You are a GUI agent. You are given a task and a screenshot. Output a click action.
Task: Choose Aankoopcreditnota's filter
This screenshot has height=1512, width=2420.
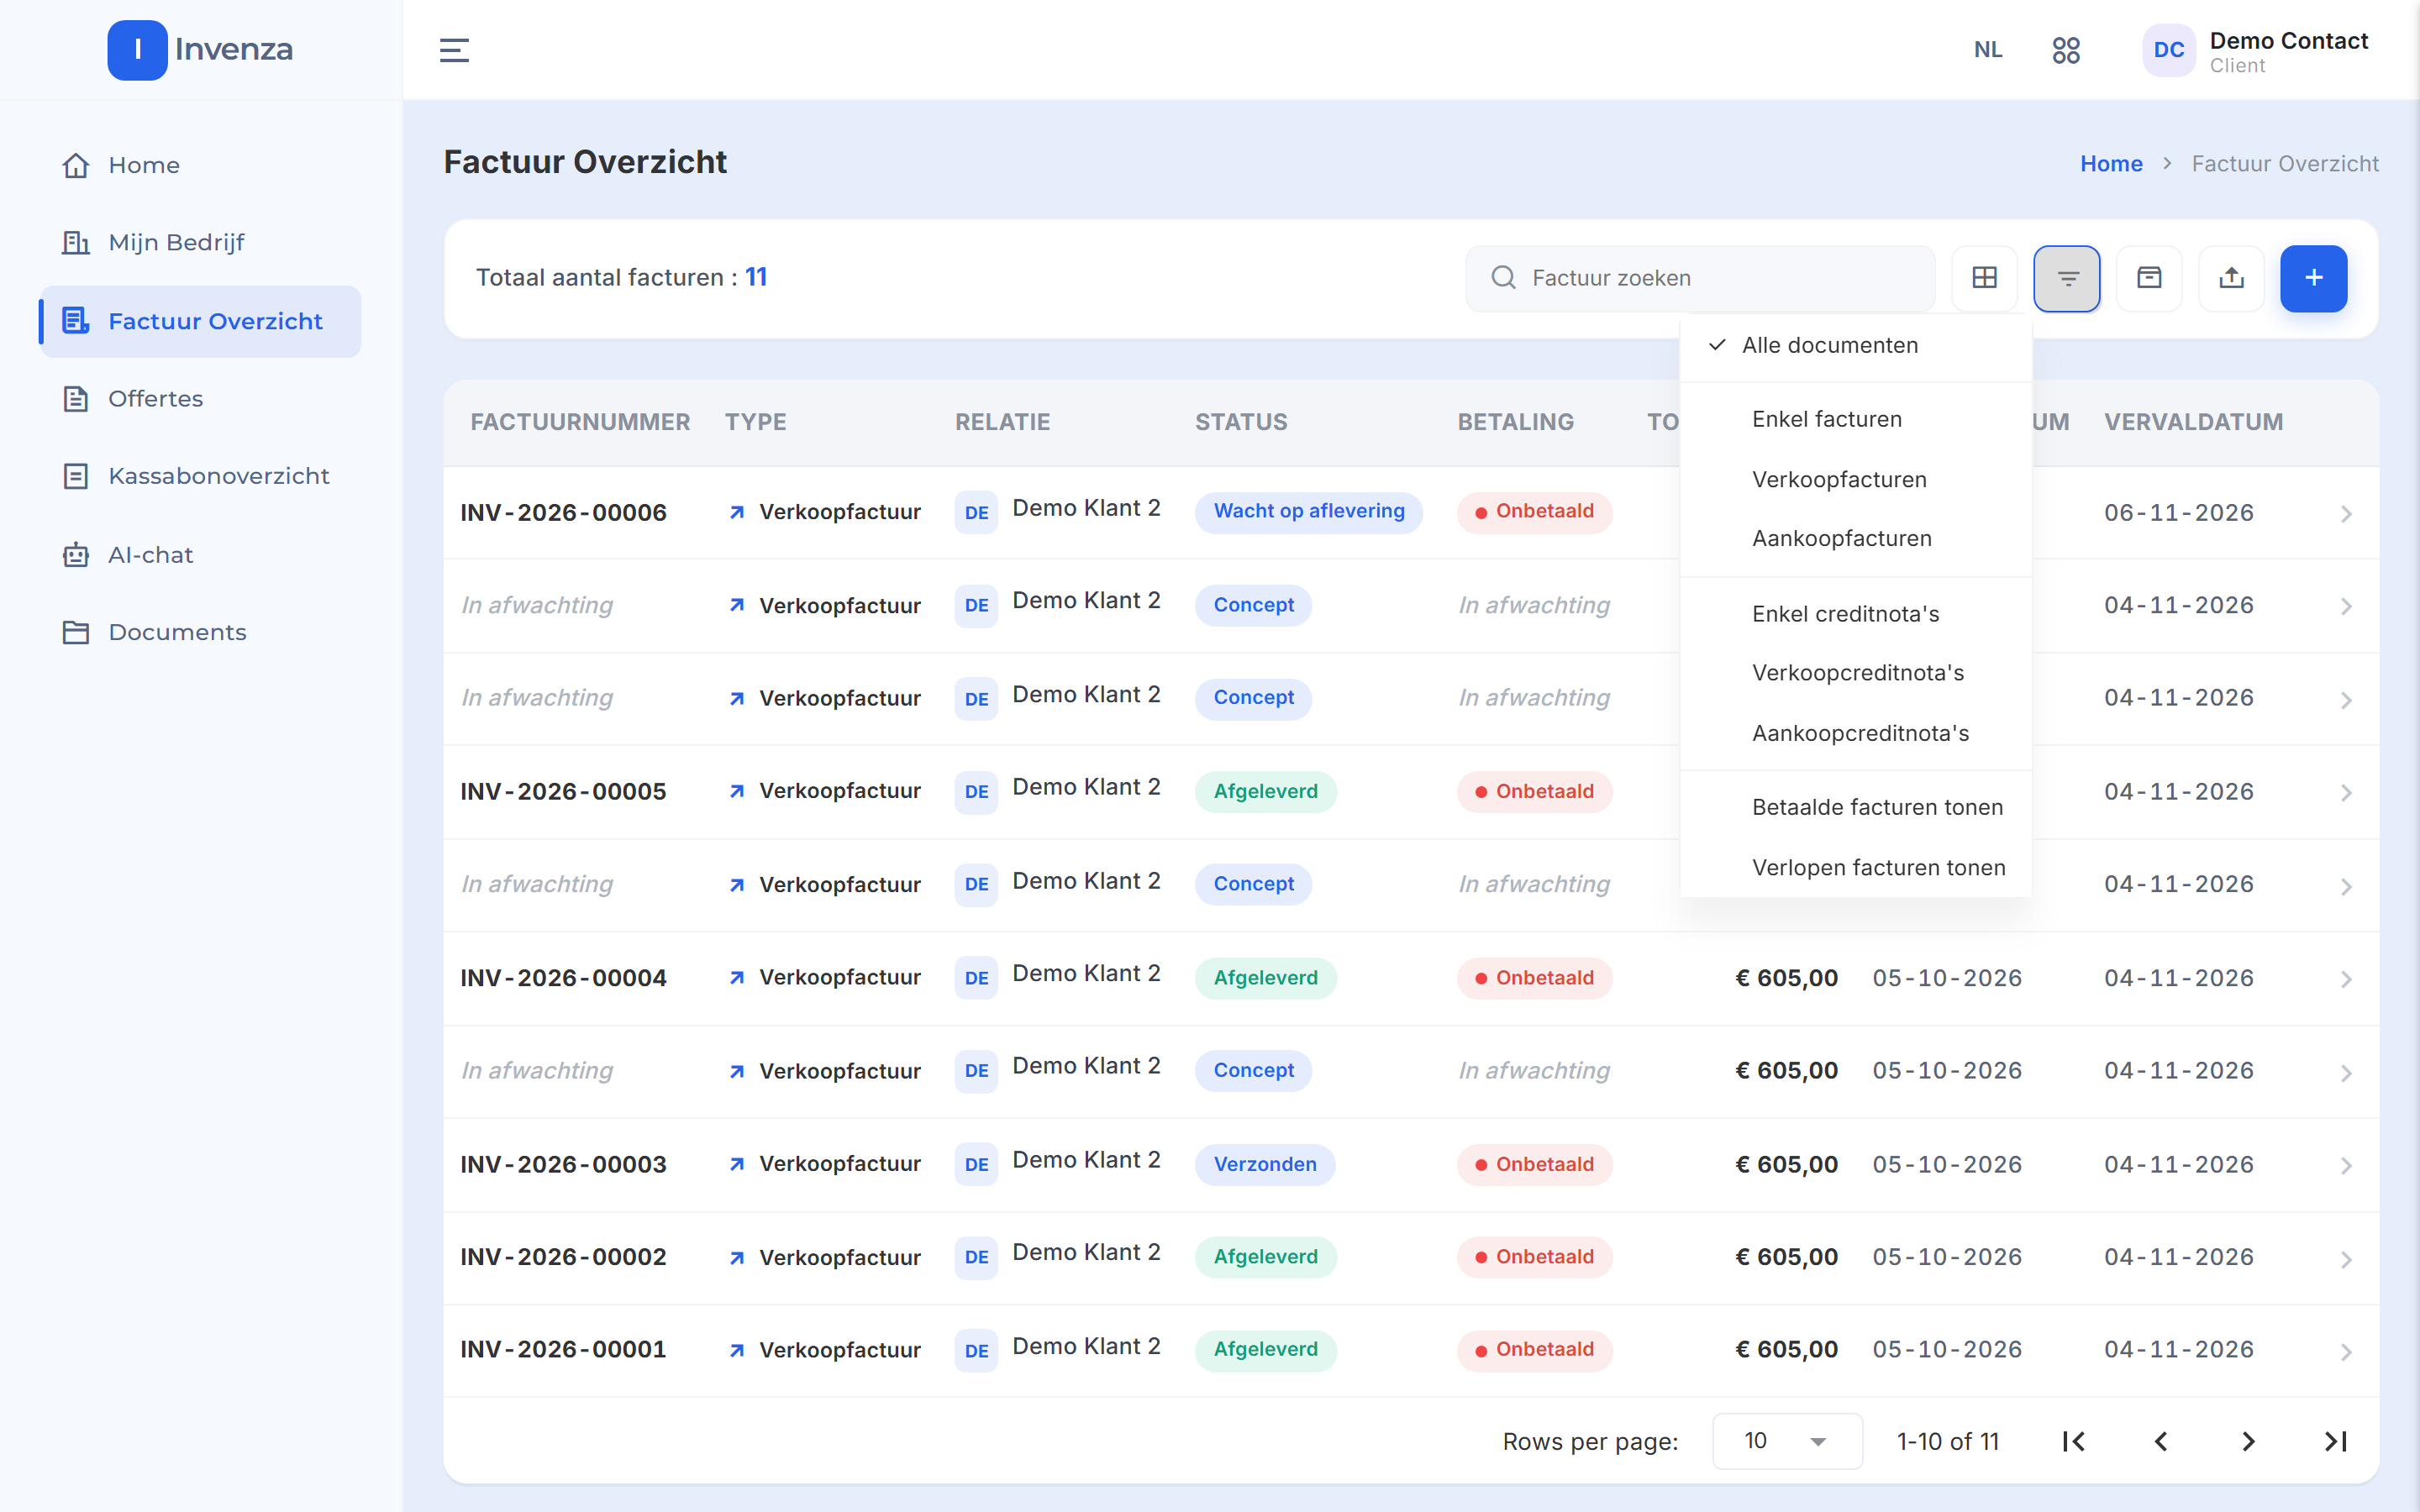click(1856, 733)
